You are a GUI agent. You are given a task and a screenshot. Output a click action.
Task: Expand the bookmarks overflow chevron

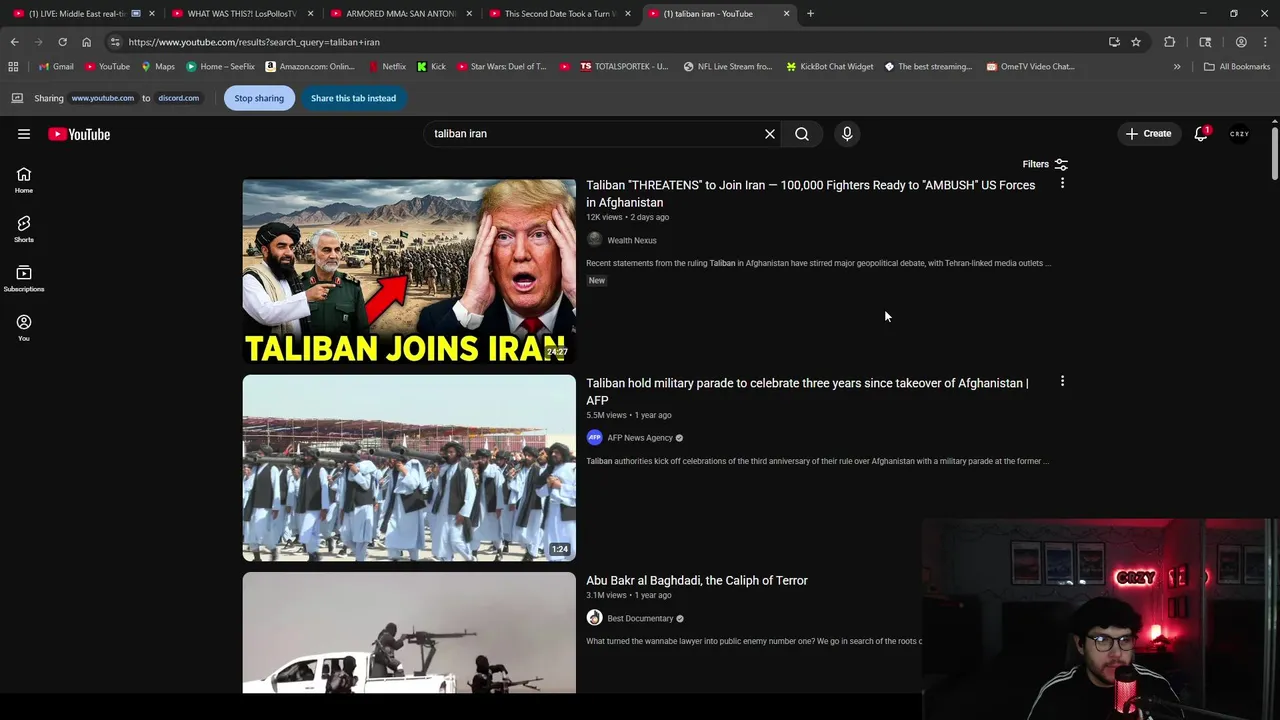[x=1177, y=67]
